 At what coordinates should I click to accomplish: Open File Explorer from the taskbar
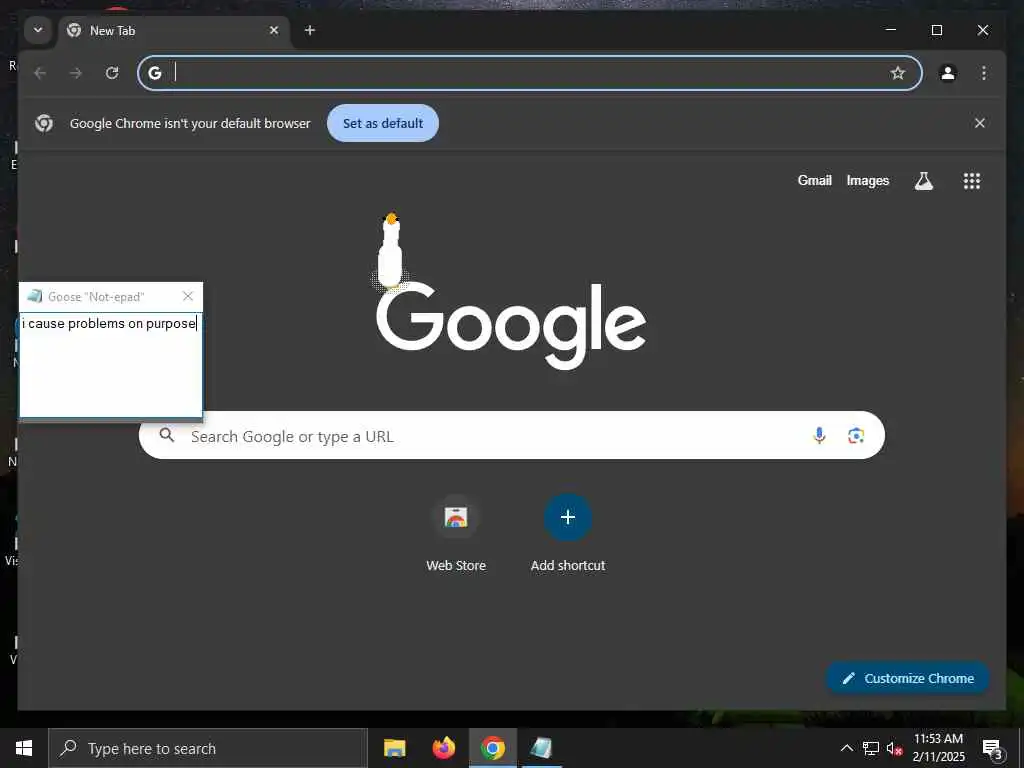[394, 748]
